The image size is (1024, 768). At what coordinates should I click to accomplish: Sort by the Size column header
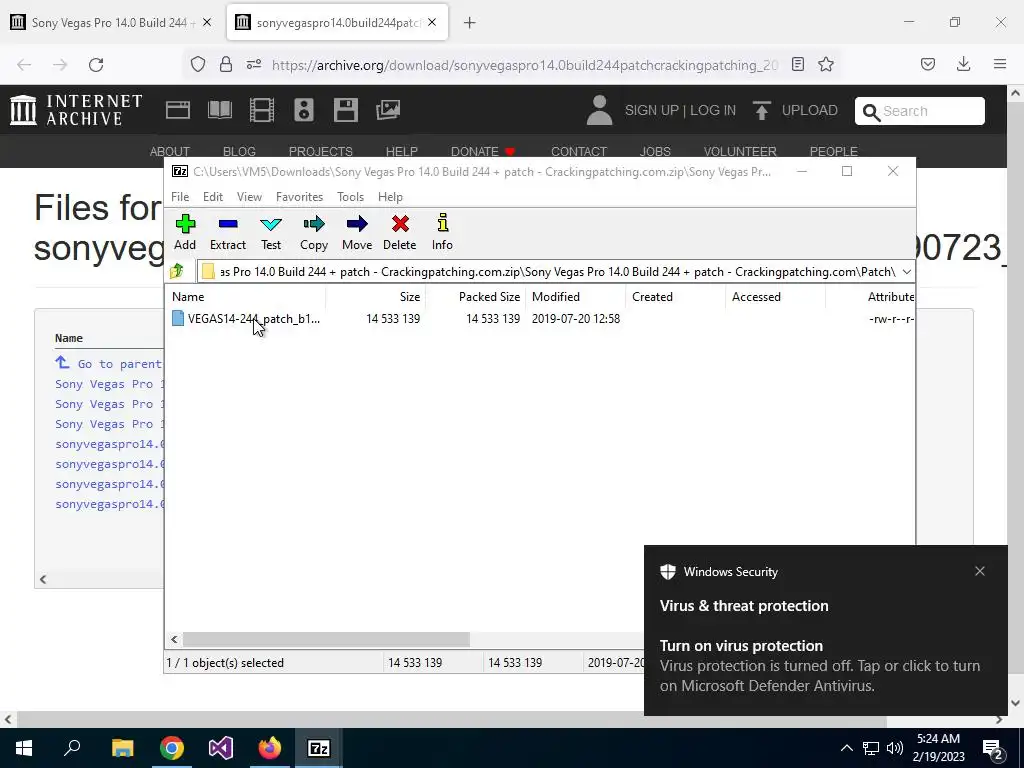pos(376,296)
